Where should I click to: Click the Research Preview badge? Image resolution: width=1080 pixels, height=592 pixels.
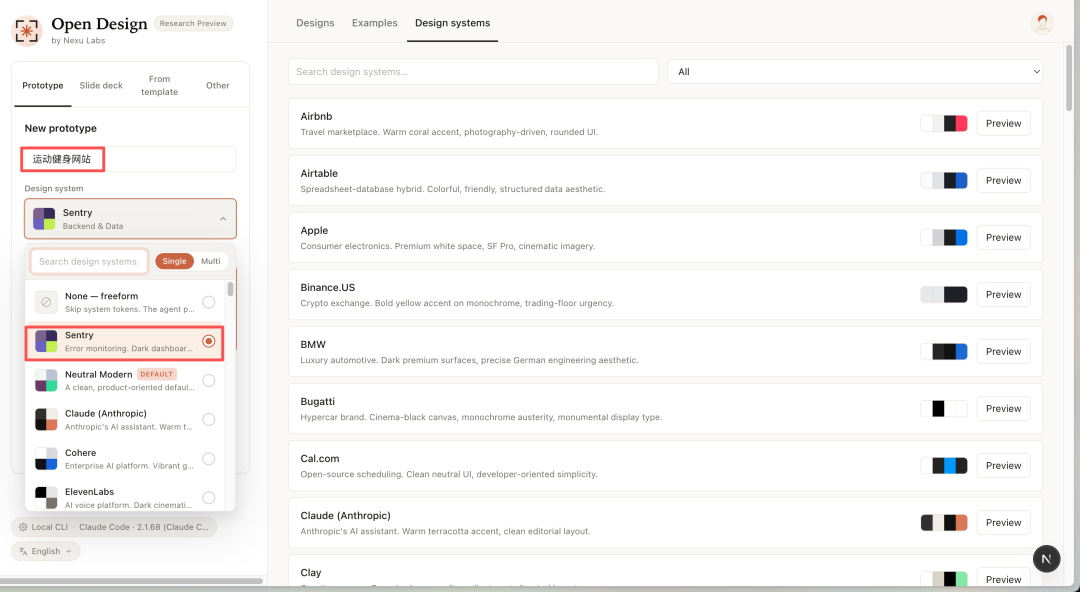(193, 23)
